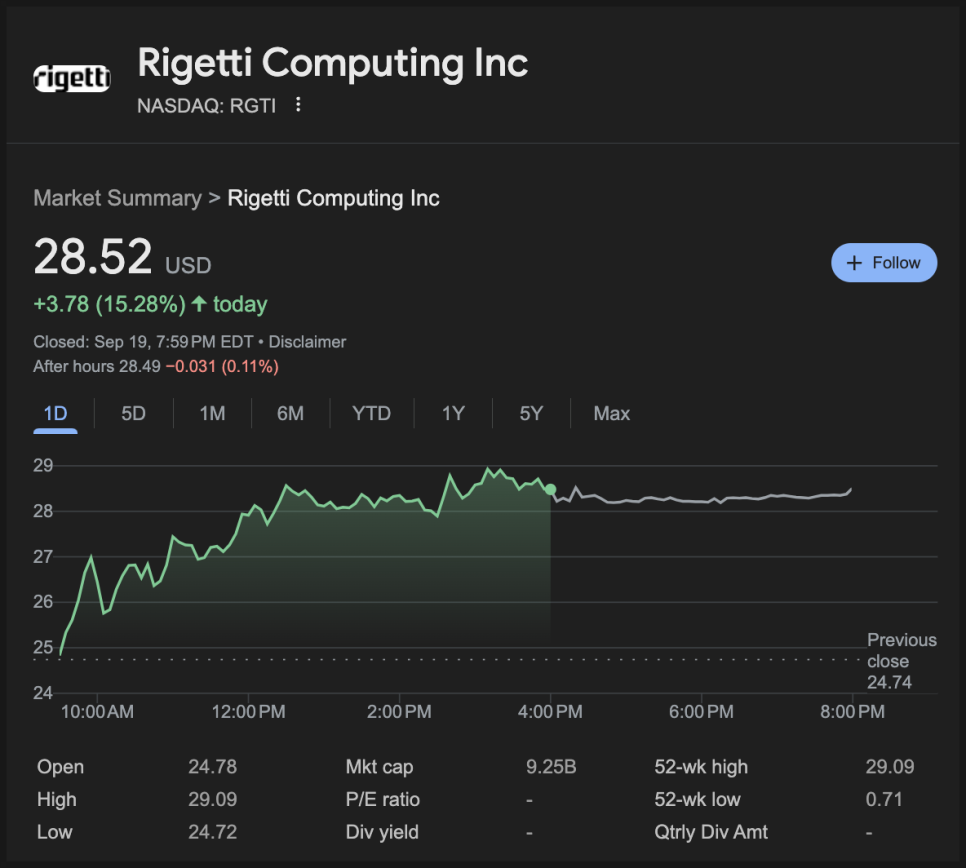Click the Rigetti company logo
The height and width of the screenshot is (868, 966).
(x=72, y=78)
